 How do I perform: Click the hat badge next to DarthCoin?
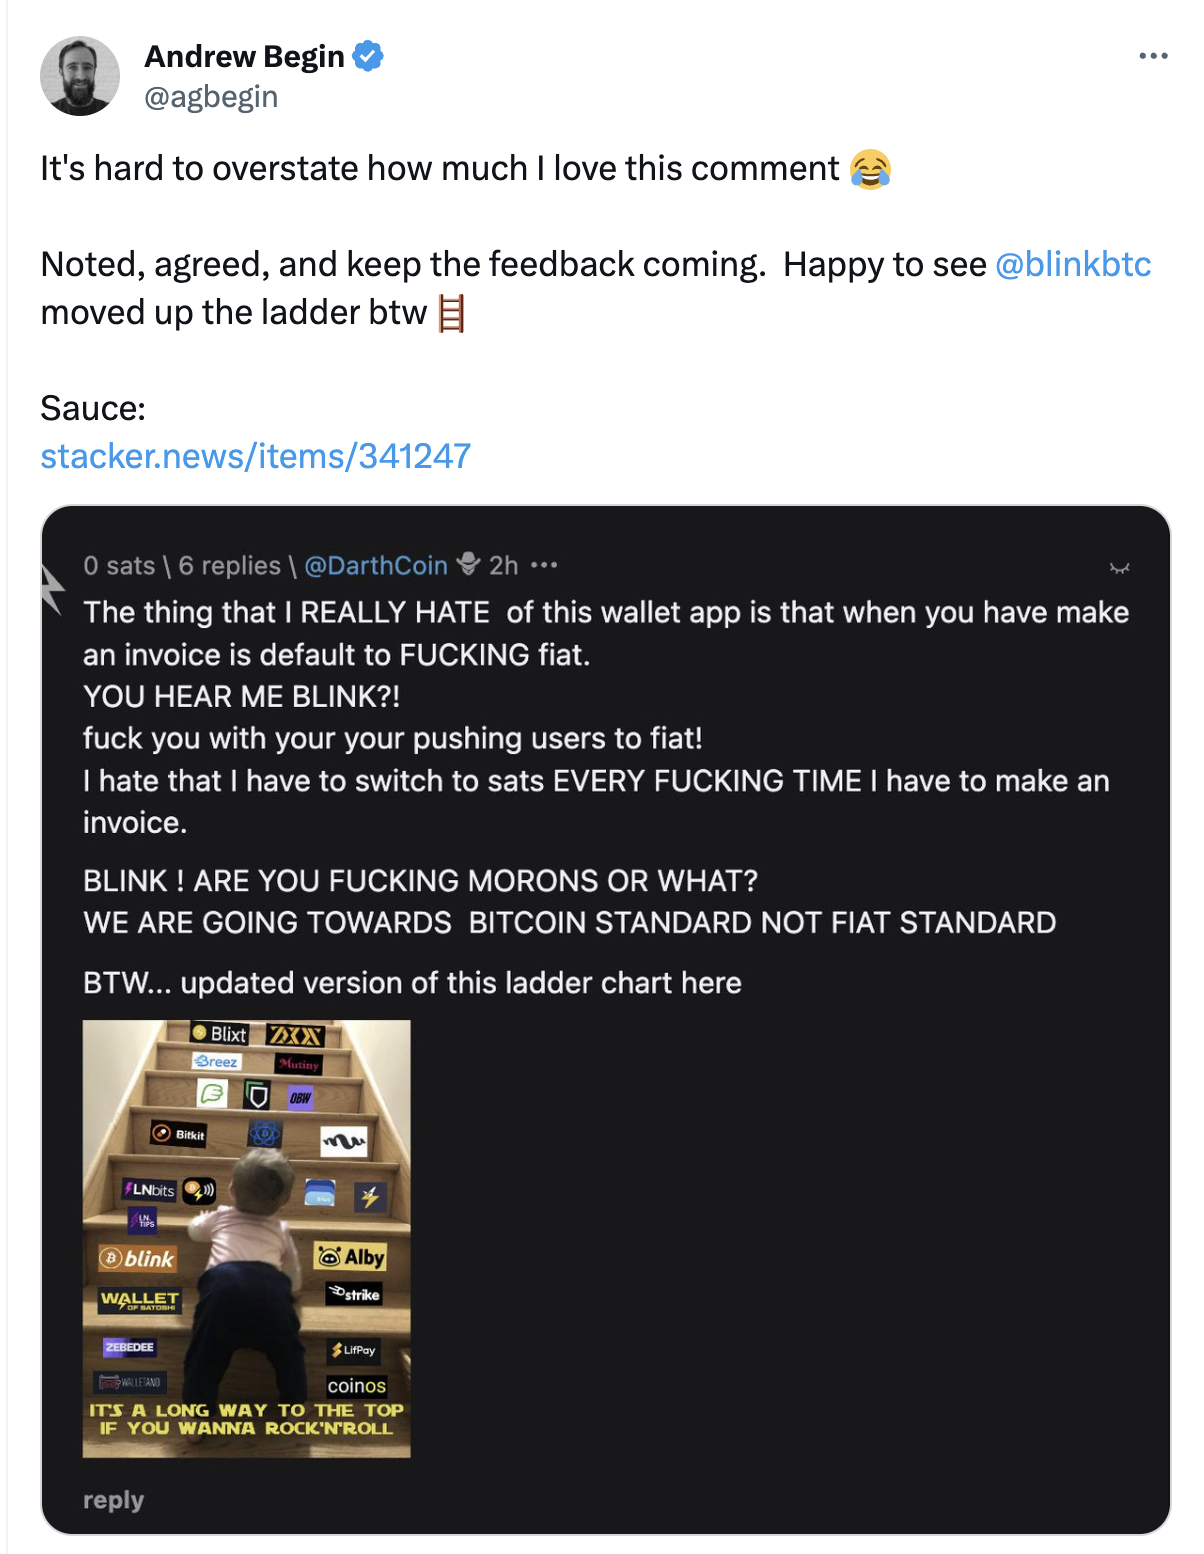click(468, 565)
